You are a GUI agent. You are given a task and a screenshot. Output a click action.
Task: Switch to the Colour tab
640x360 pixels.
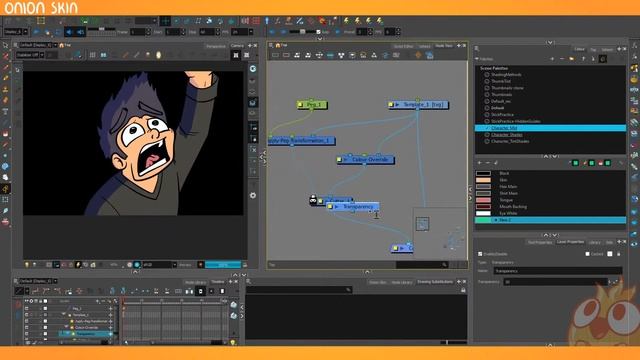pyautogui.click(x=579, y=49)
